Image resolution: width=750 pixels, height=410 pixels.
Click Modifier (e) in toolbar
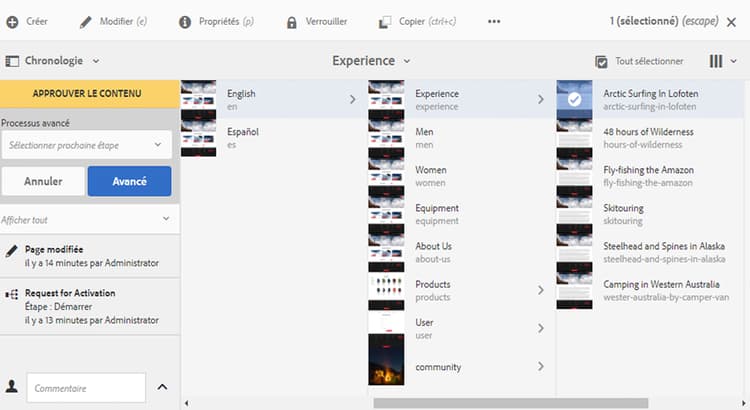coord(123,22)
